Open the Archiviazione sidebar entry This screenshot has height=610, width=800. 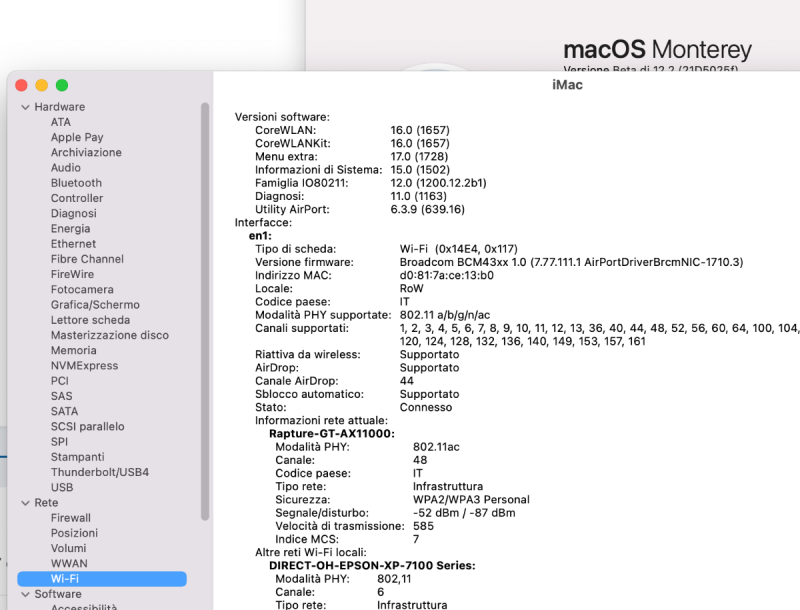[86, 152]
